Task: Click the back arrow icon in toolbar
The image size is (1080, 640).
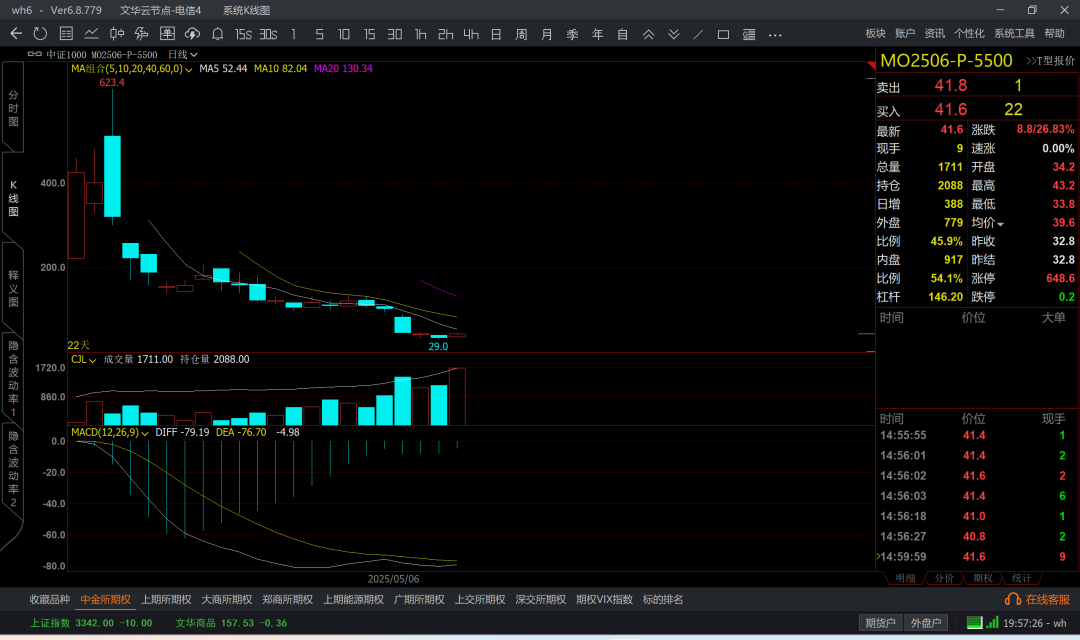Action: 17,34
